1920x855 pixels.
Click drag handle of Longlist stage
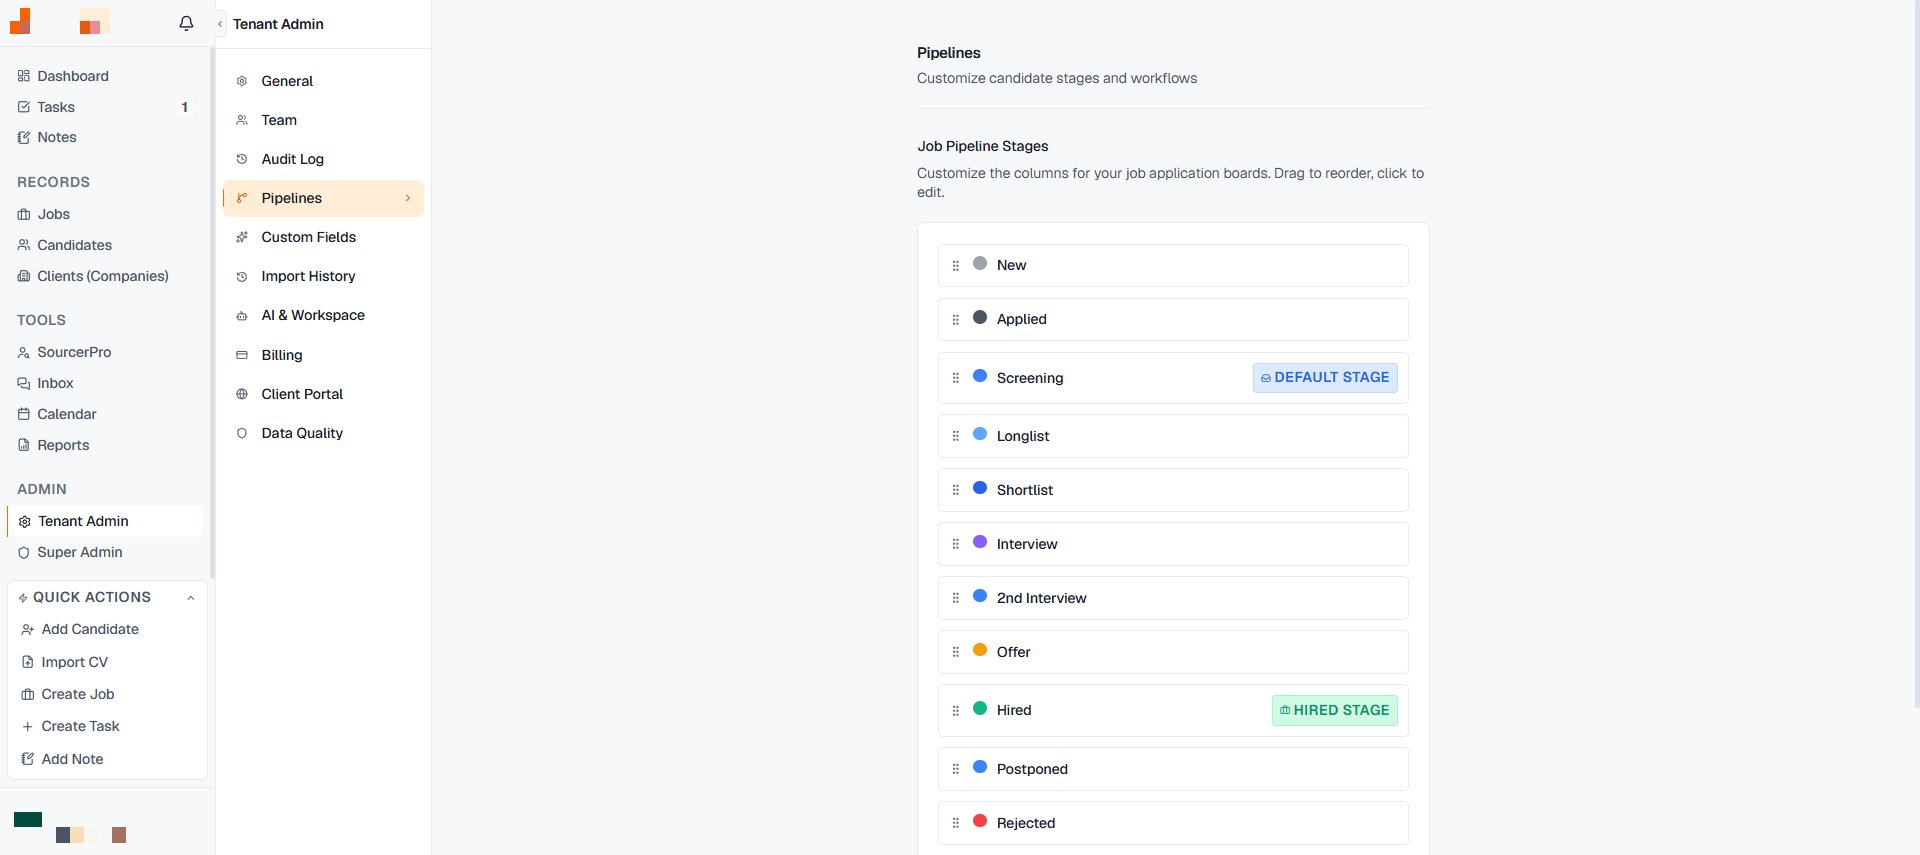coord(956,436)
